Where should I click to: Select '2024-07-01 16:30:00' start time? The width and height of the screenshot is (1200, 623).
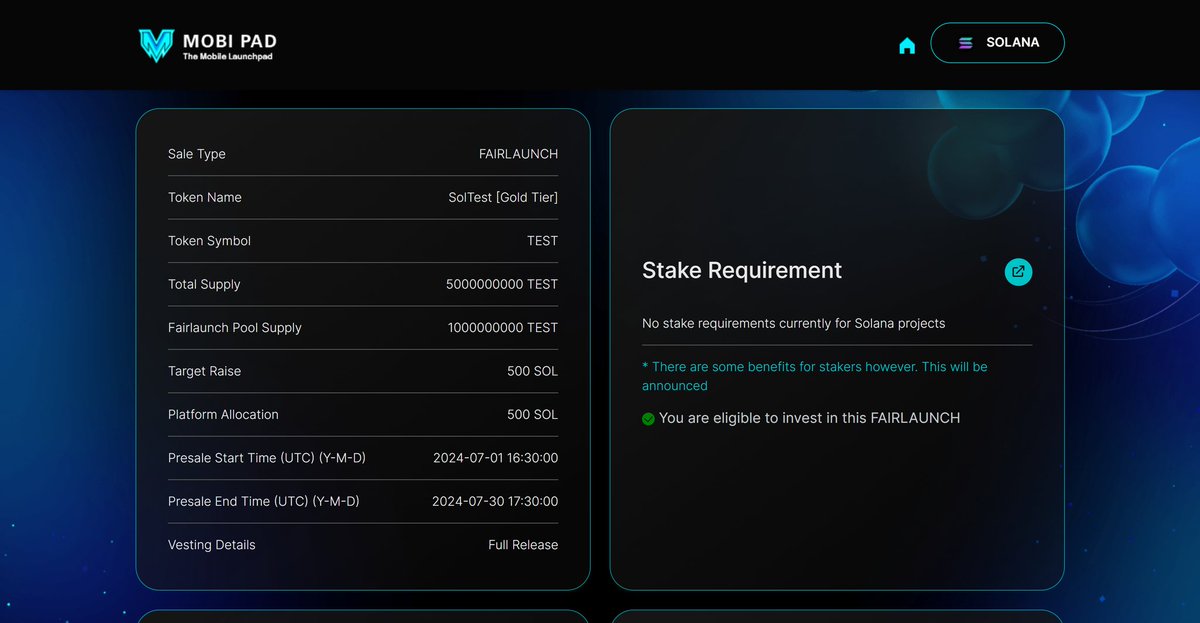coord(495,458)
